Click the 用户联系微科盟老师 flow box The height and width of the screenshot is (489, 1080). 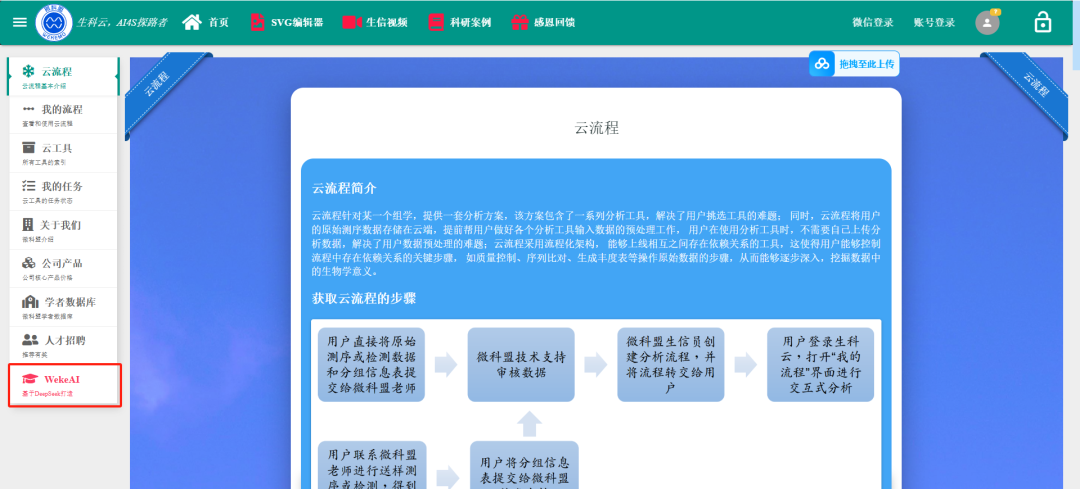(x=372, y=465)
